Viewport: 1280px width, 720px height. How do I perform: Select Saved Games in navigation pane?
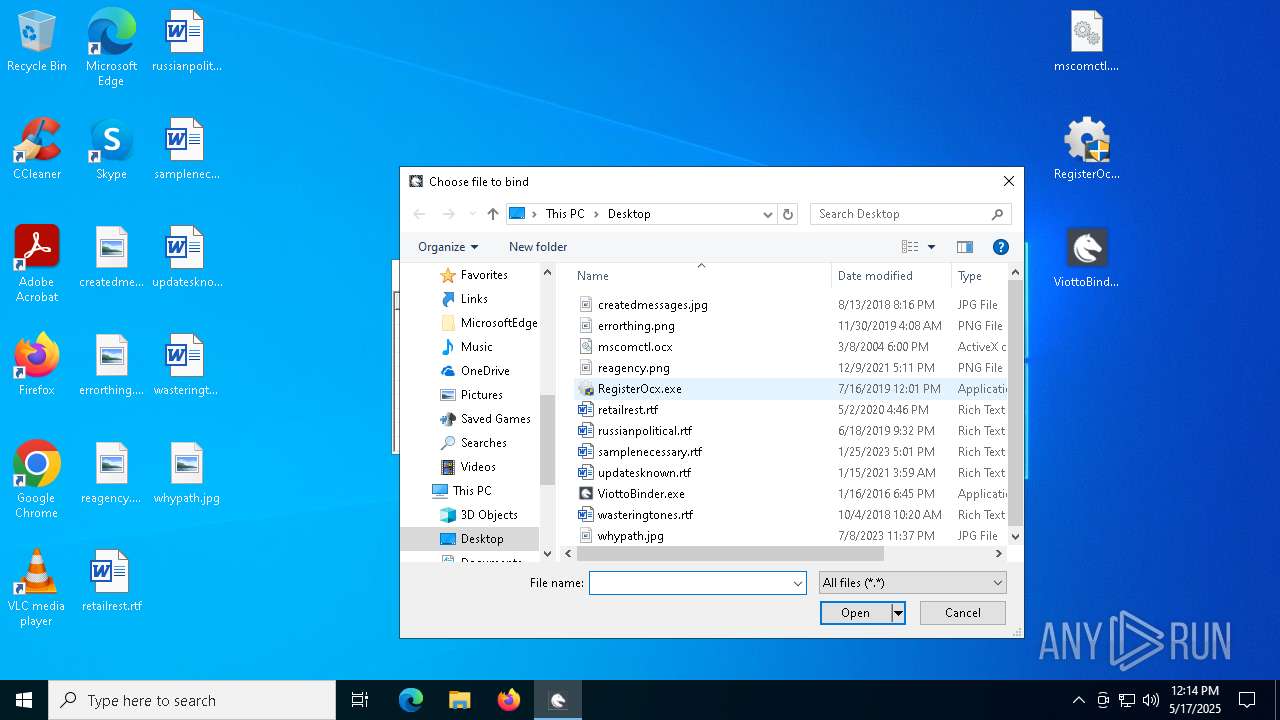point(495,419)
